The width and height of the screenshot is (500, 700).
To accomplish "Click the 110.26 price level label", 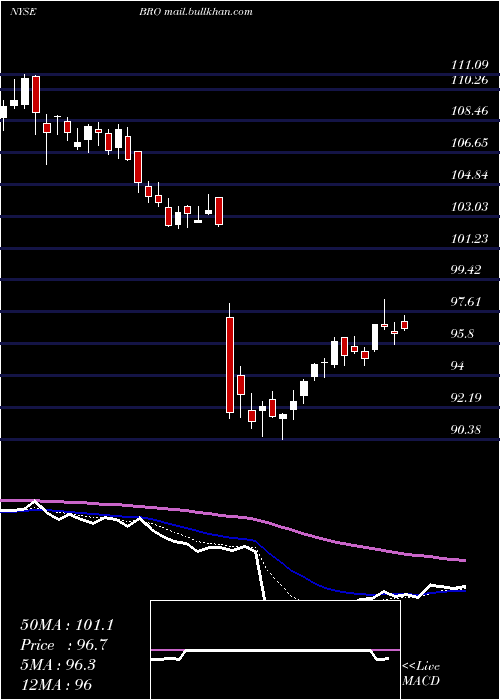I will [469, 80].
